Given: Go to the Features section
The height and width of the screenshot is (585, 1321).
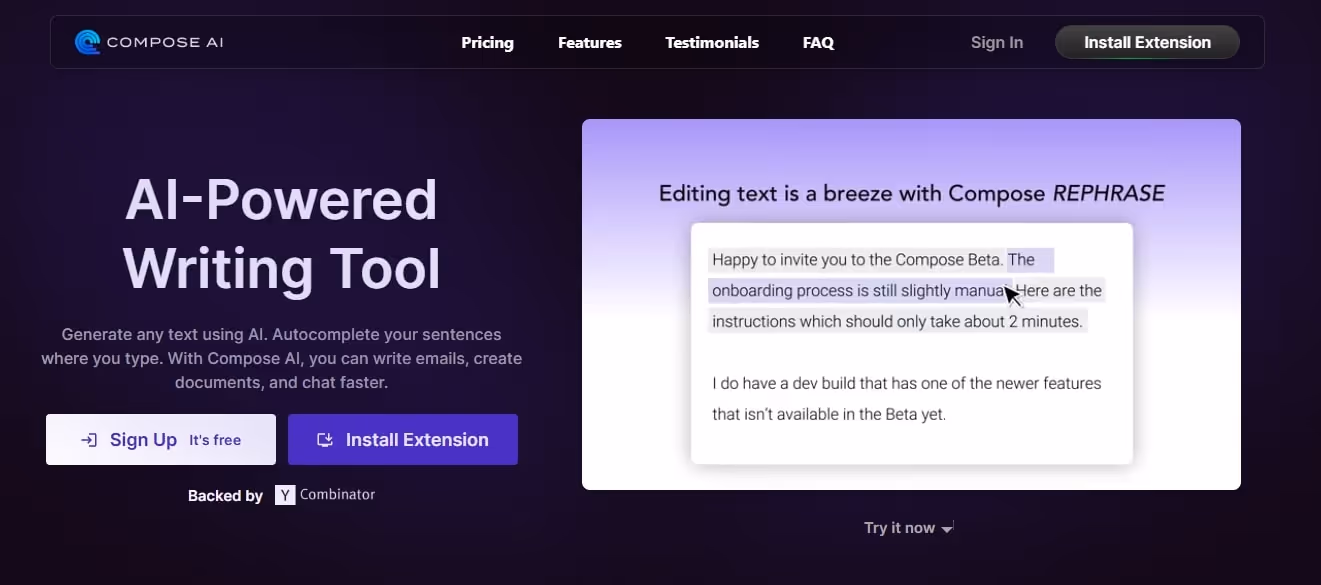Looking at the screenshot, I should (x=590, y=43).
